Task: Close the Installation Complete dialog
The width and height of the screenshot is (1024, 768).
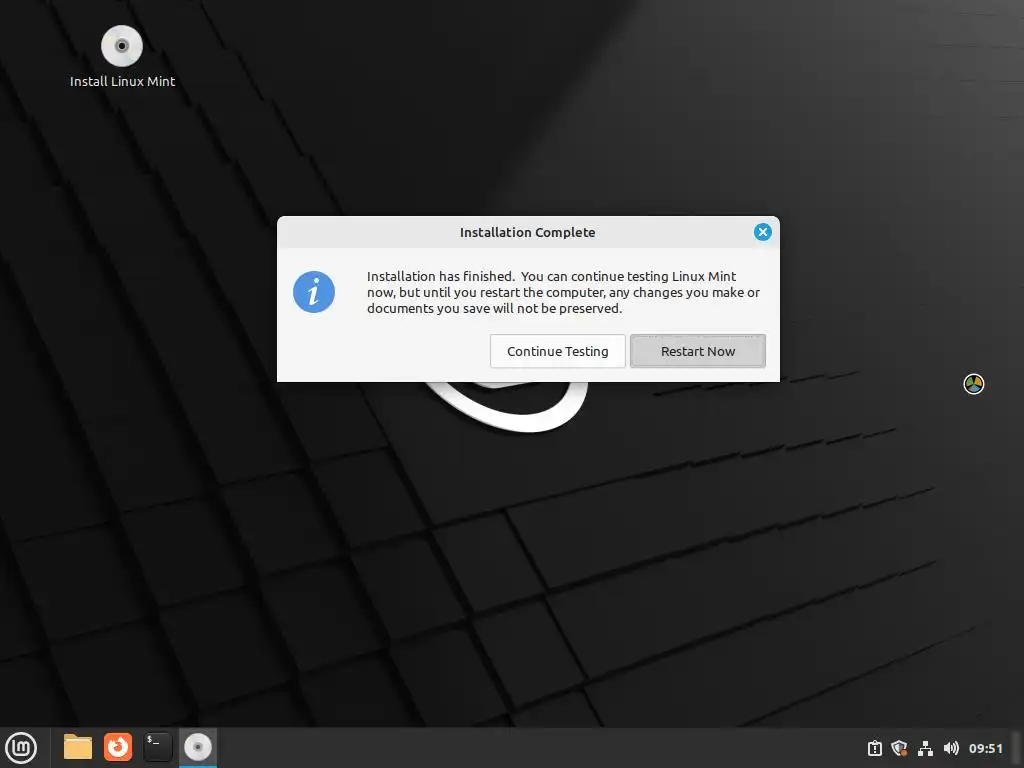Action: (762, 232)
